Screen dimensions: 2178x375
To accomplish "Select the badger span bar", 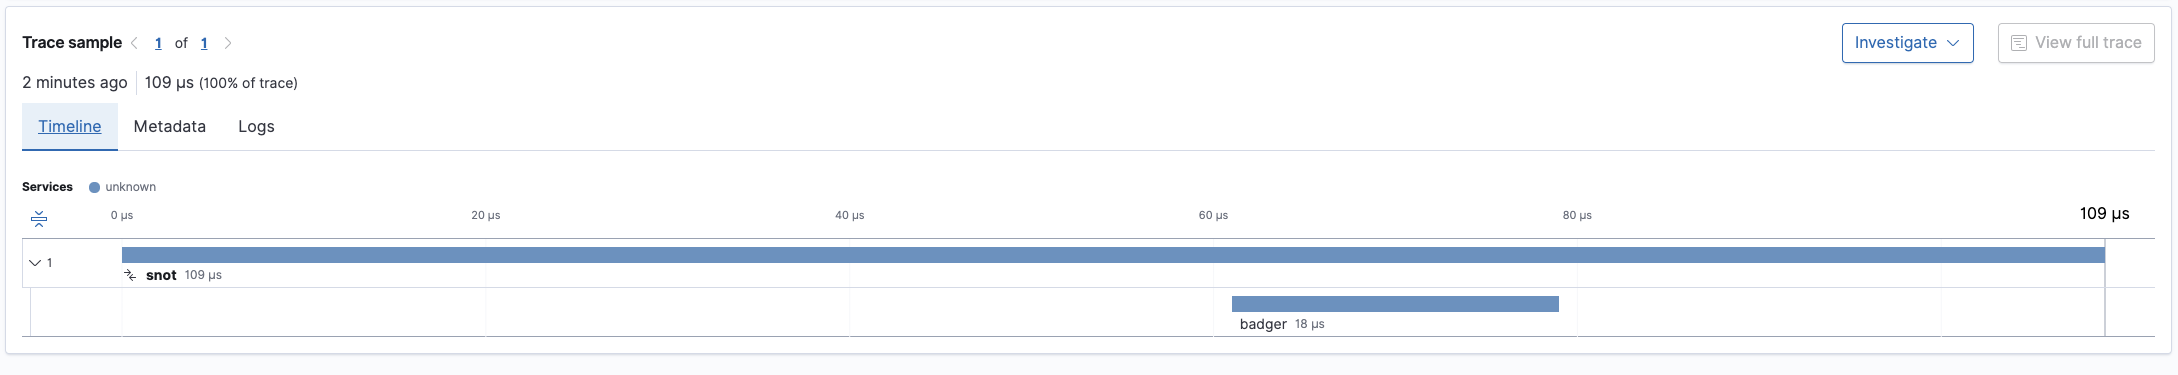I will click(1395, 304).
